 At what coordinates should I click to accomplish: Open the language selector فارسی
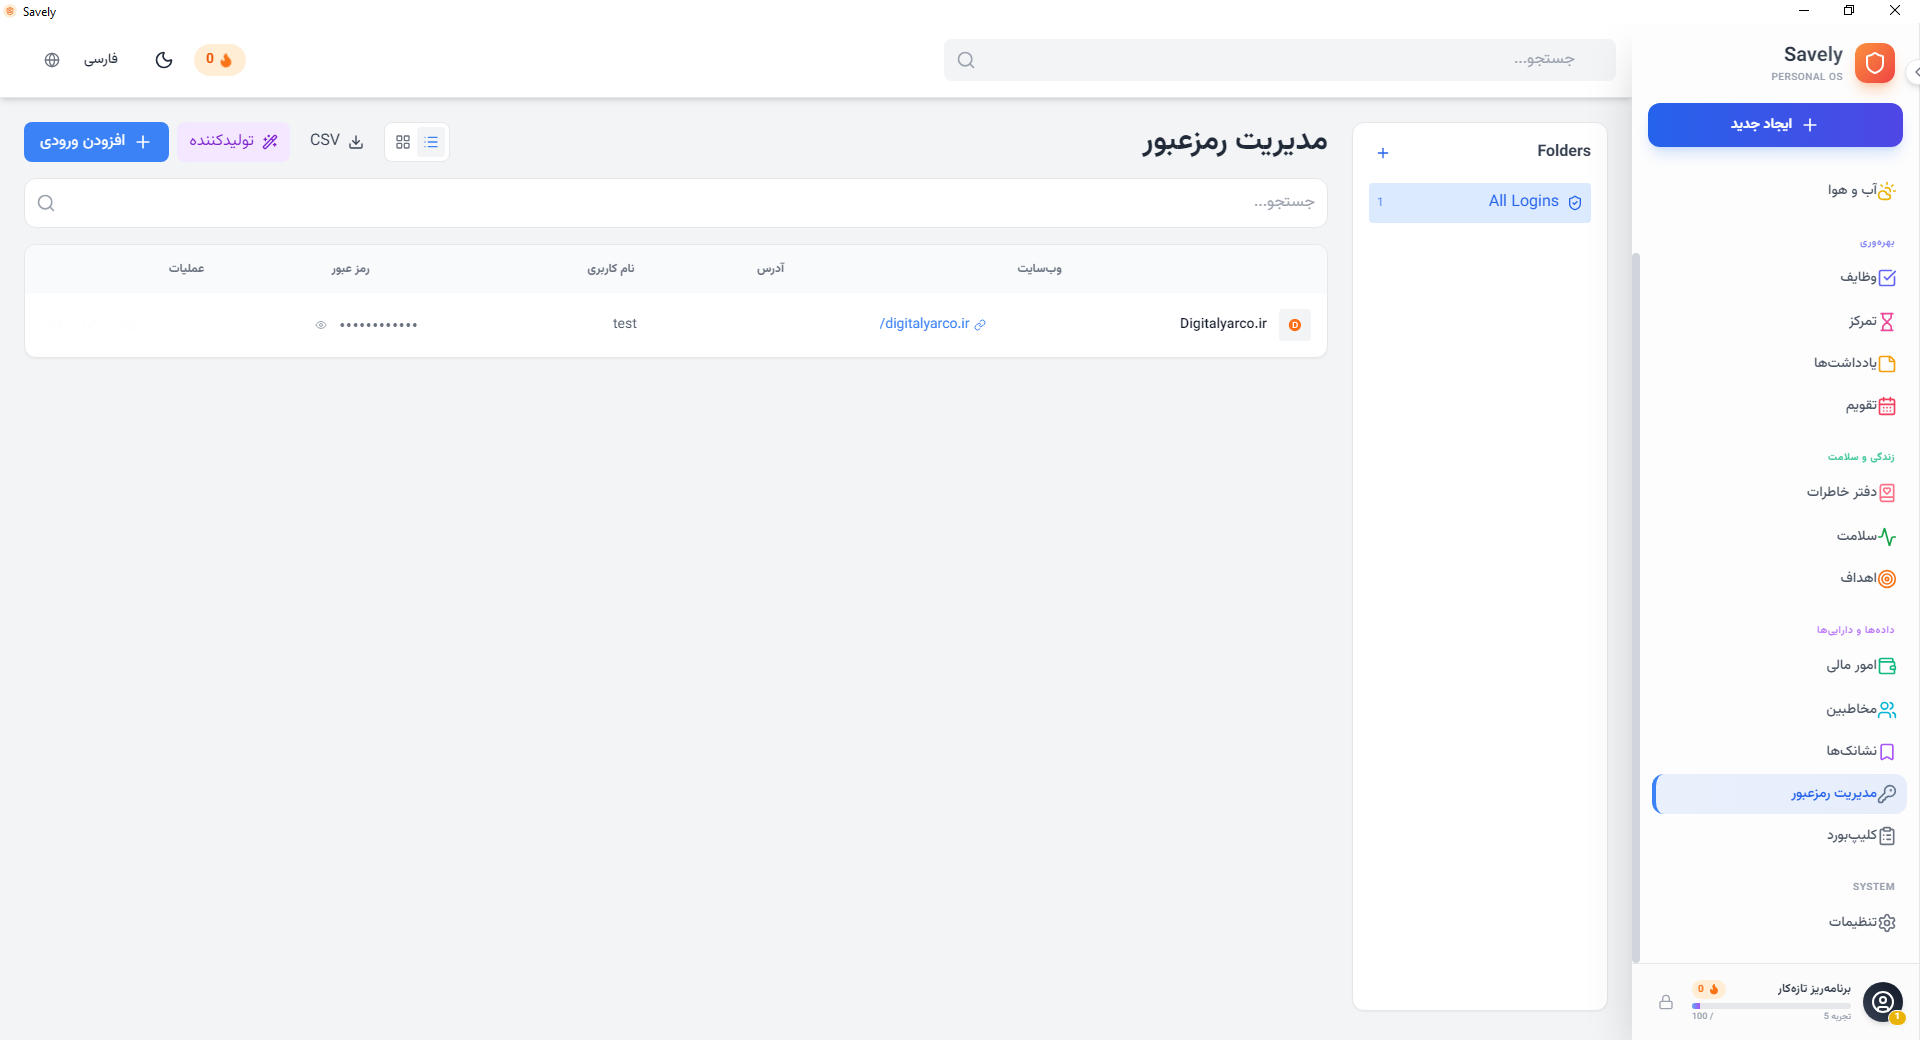[x=101, y=60]
